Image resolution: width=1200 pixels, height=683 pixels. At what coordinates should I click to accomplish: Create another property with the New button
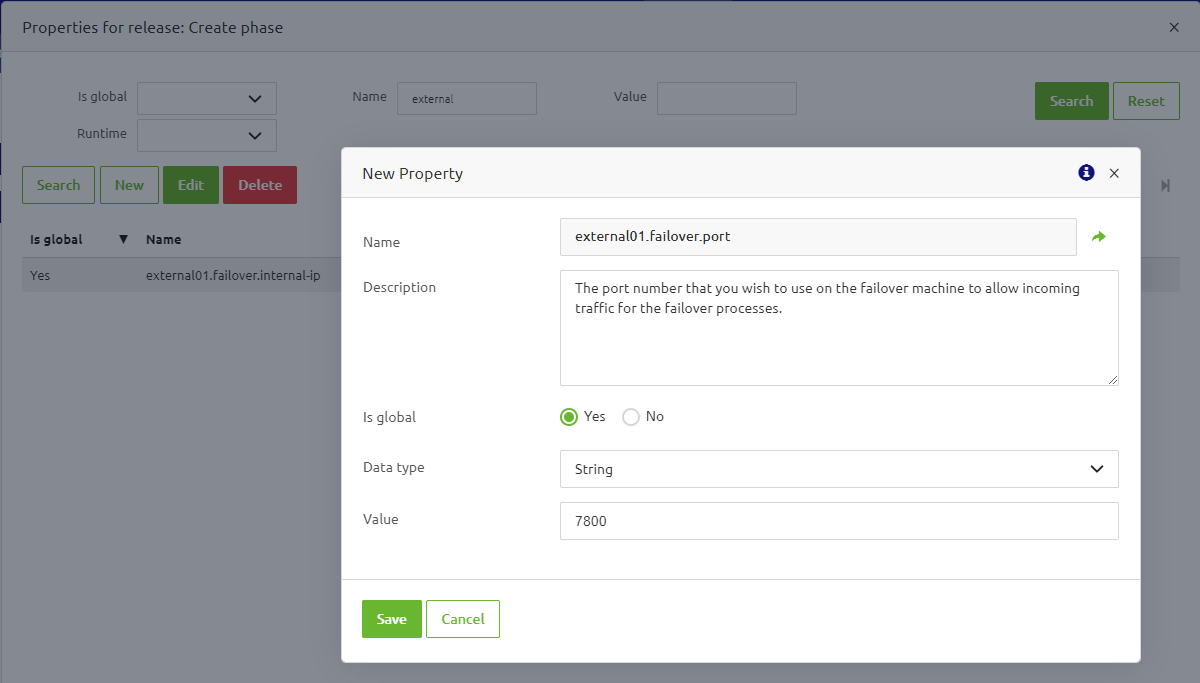point(129,184)
